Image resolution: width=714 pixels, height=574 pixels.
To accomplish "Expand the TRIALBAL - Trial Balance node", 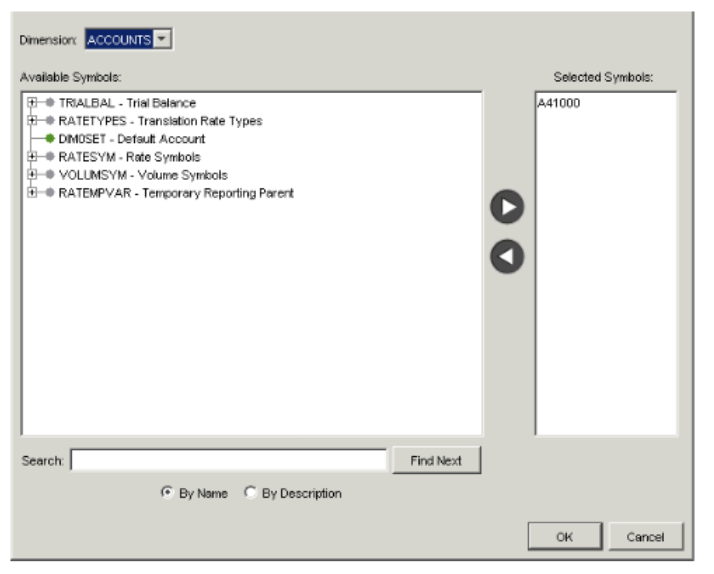I will coord(32,103).
